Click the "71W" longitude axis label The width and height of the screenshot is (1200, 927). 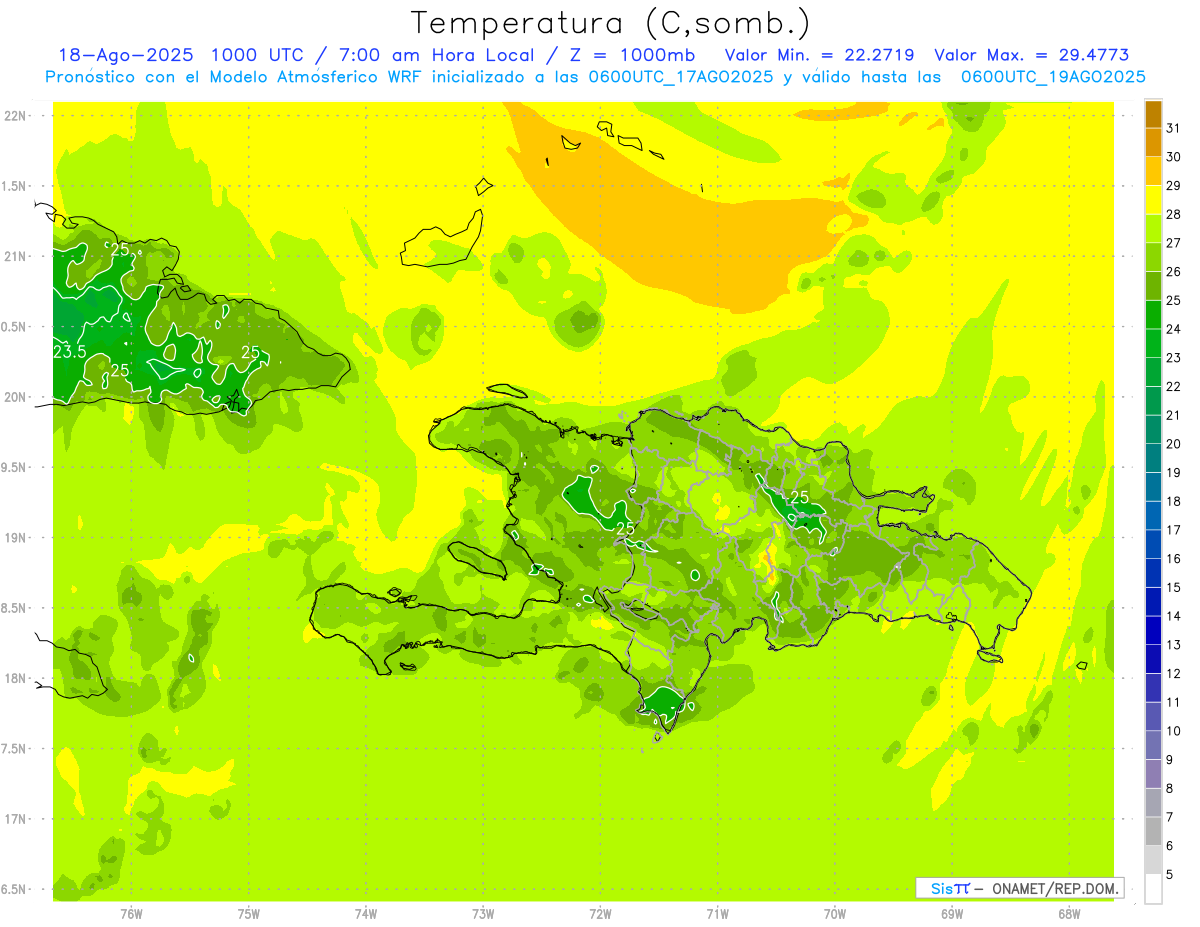[717, 914]
